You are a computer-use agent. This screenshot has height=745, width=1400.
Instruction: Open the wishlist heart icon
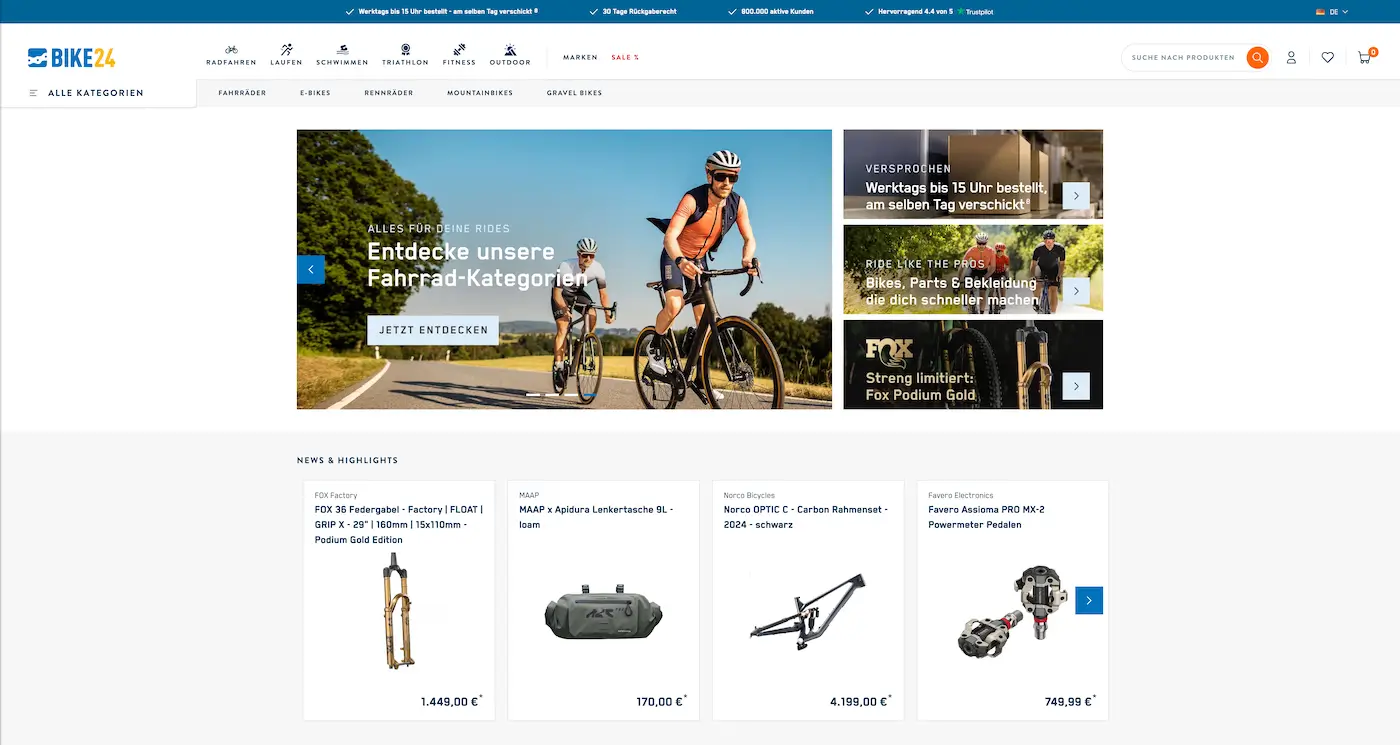[1327, 58]
